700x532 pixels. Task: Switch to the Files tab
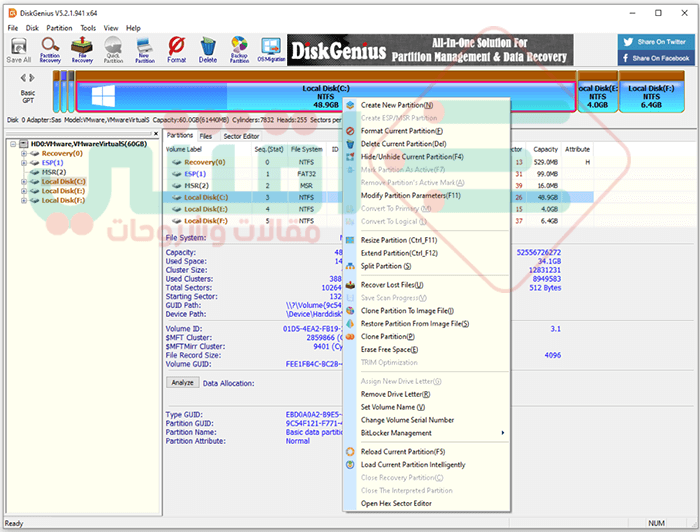[x=205, y=136]
